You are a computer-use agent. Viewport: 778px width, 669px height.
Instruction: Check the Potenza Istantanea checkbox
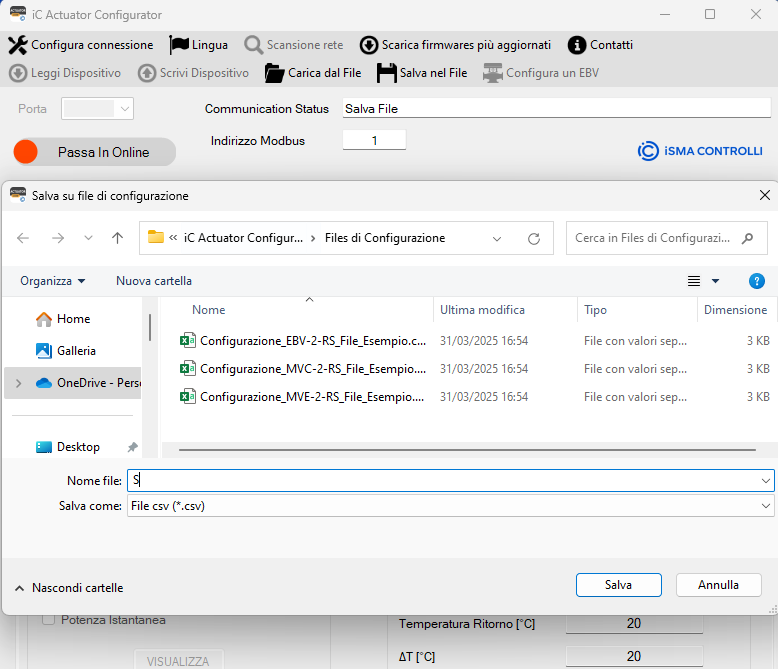(48, 620)
